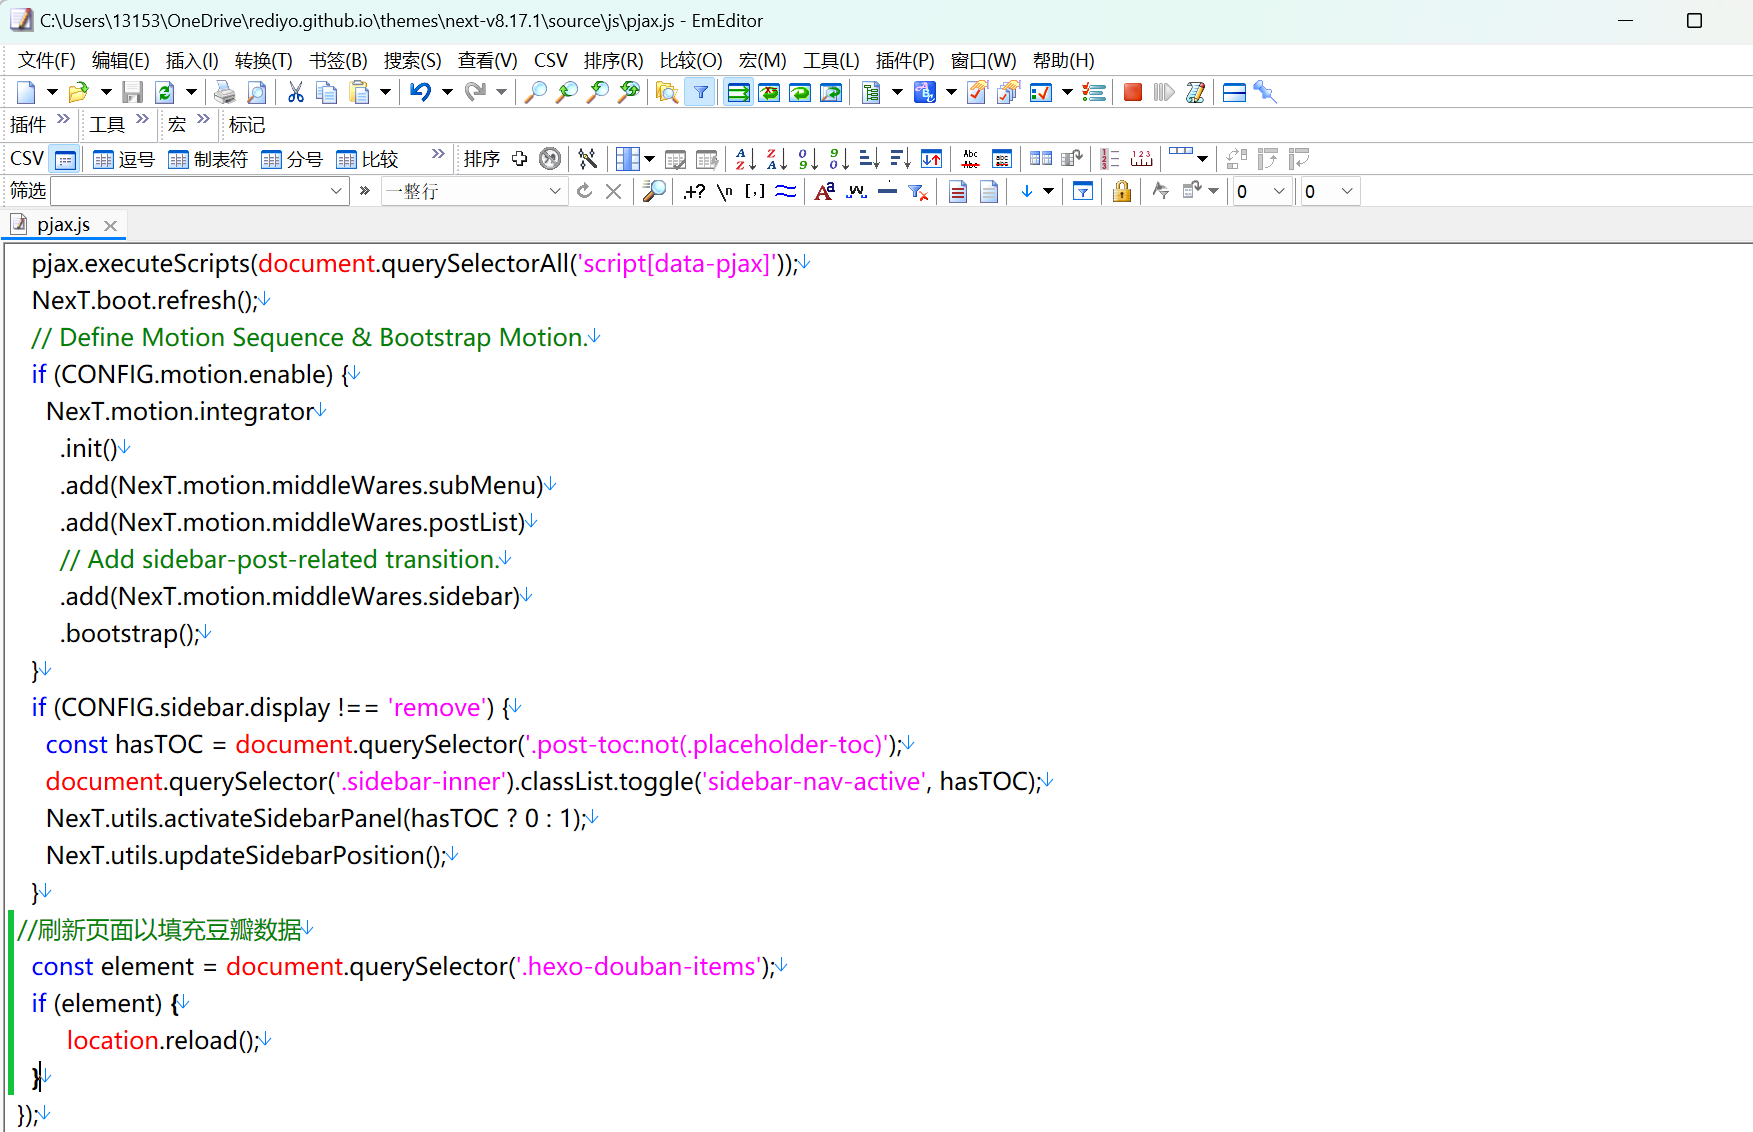The width and height of the screenshot is (1753, 1132).
Task: Expand the Paste options dropdown arrow
Action: click(x=385, y=93)
